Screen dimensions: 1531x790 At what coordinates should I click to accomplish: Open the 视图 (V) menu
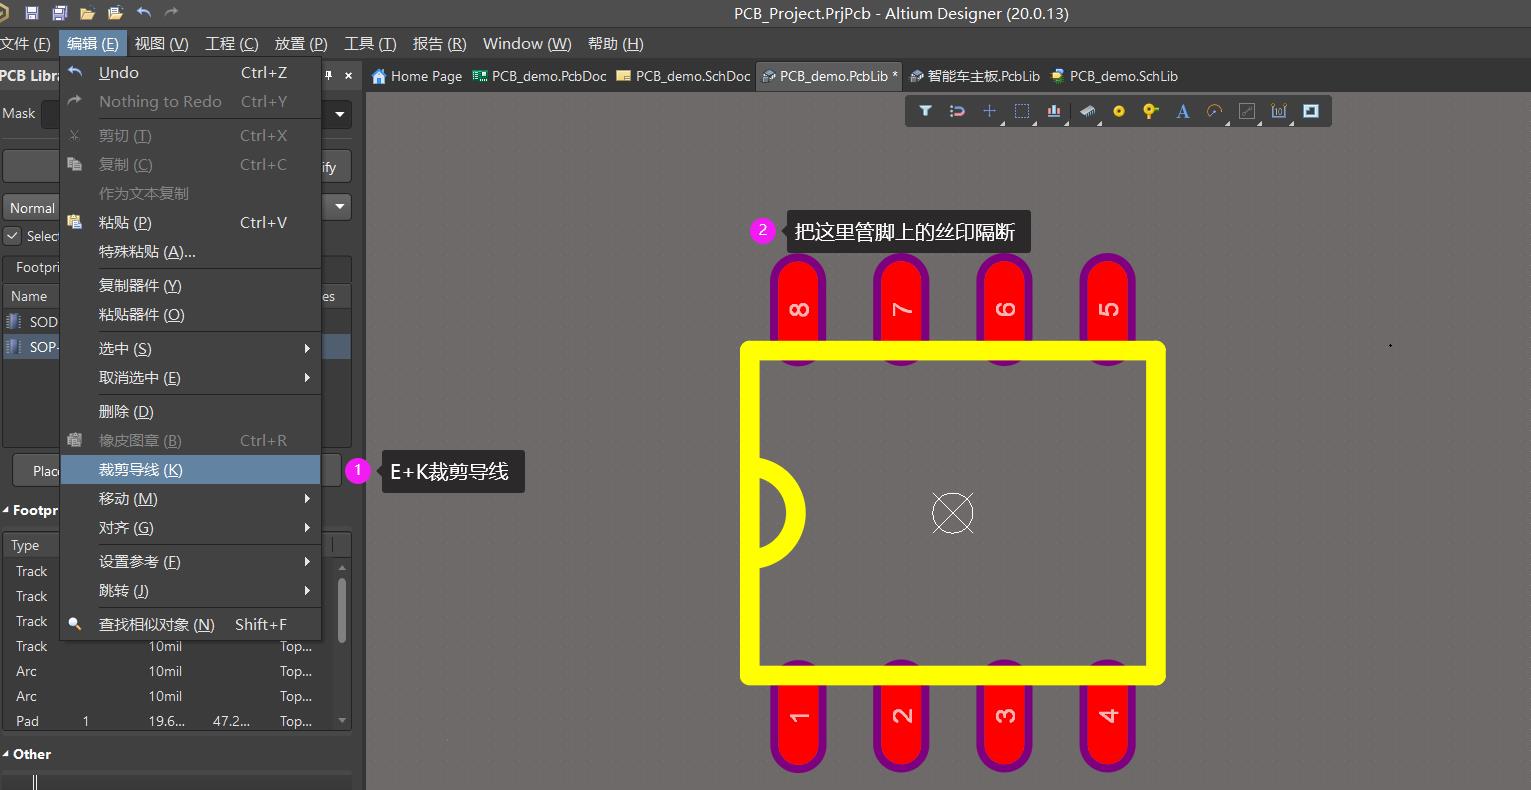coord(161,43)
